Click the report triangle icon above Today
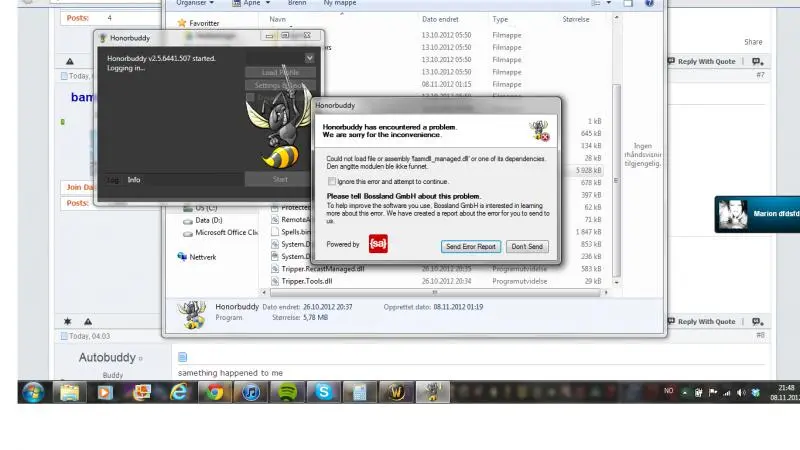 (x=70, y=61)
